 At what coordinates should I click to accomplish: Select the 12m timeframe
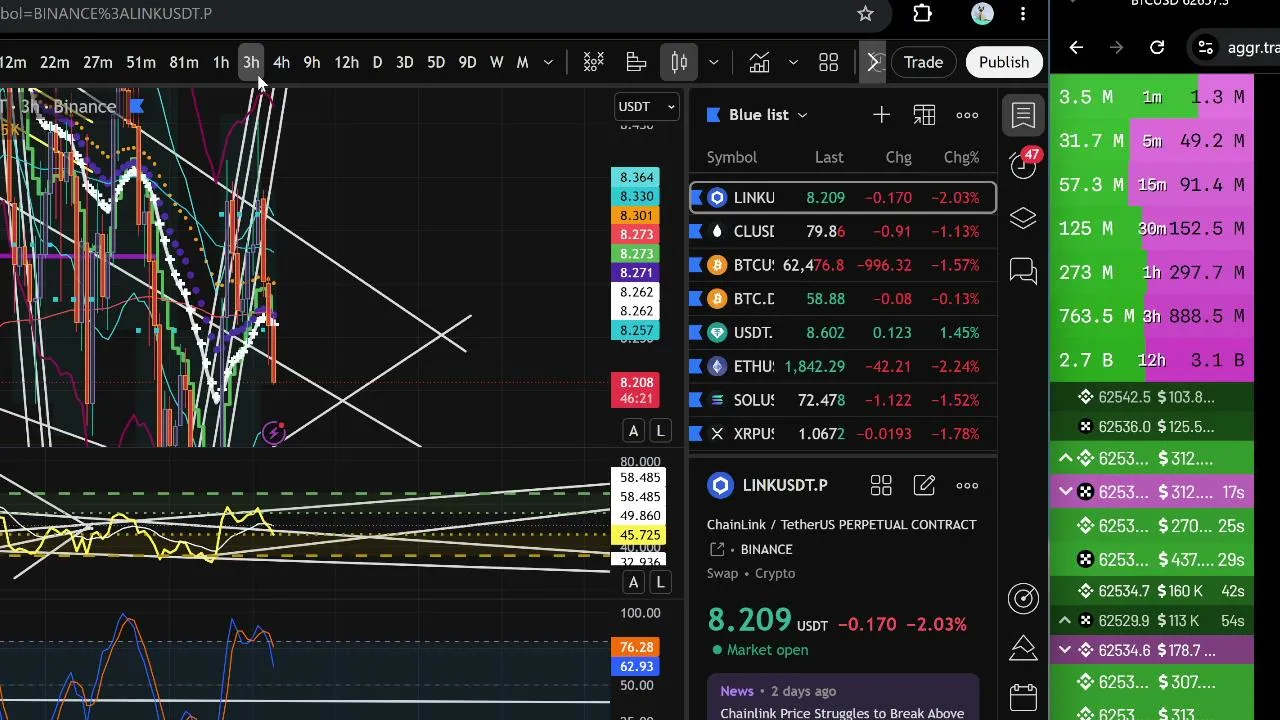click(13, 62)
